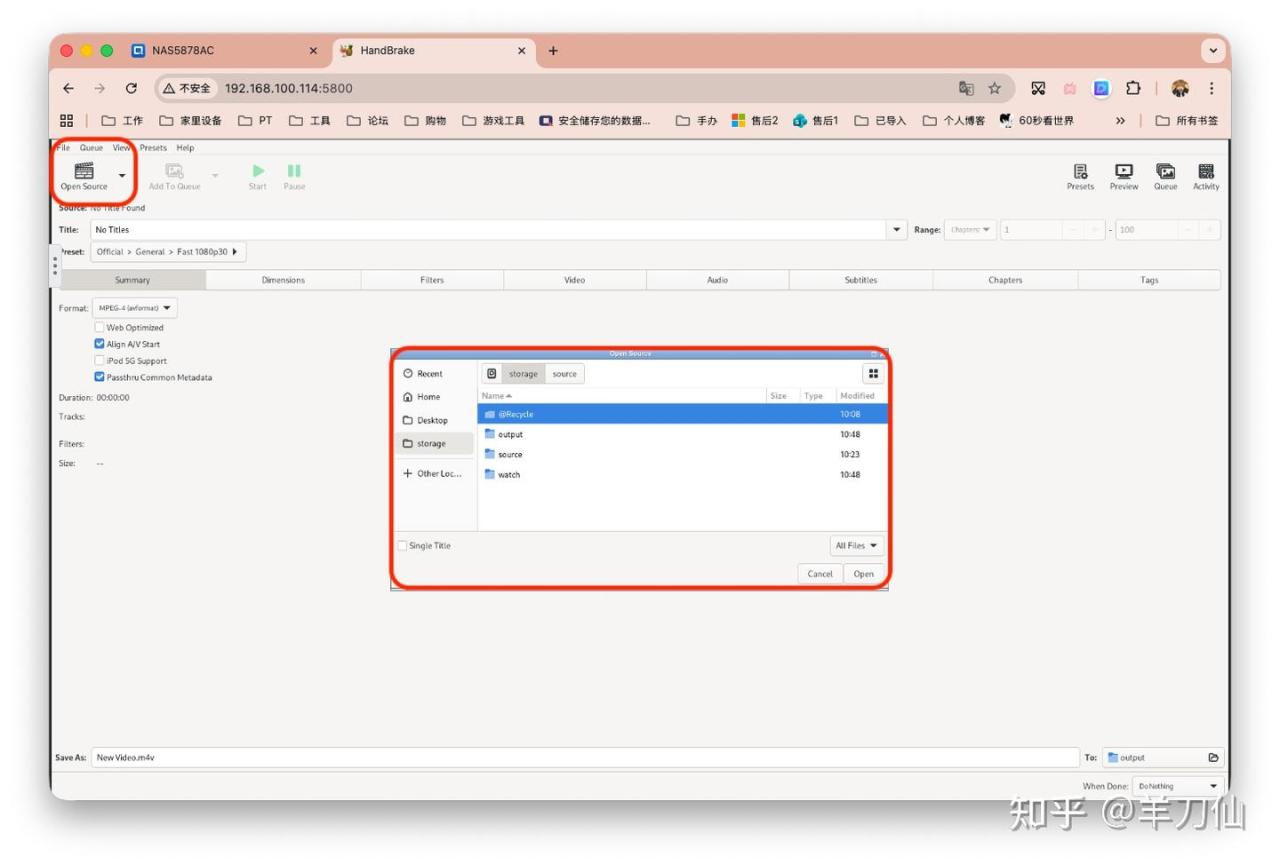Open the Activity log icon
Screen dimensions: 1280x865
pyautogui.click(x=1205, y=172)
